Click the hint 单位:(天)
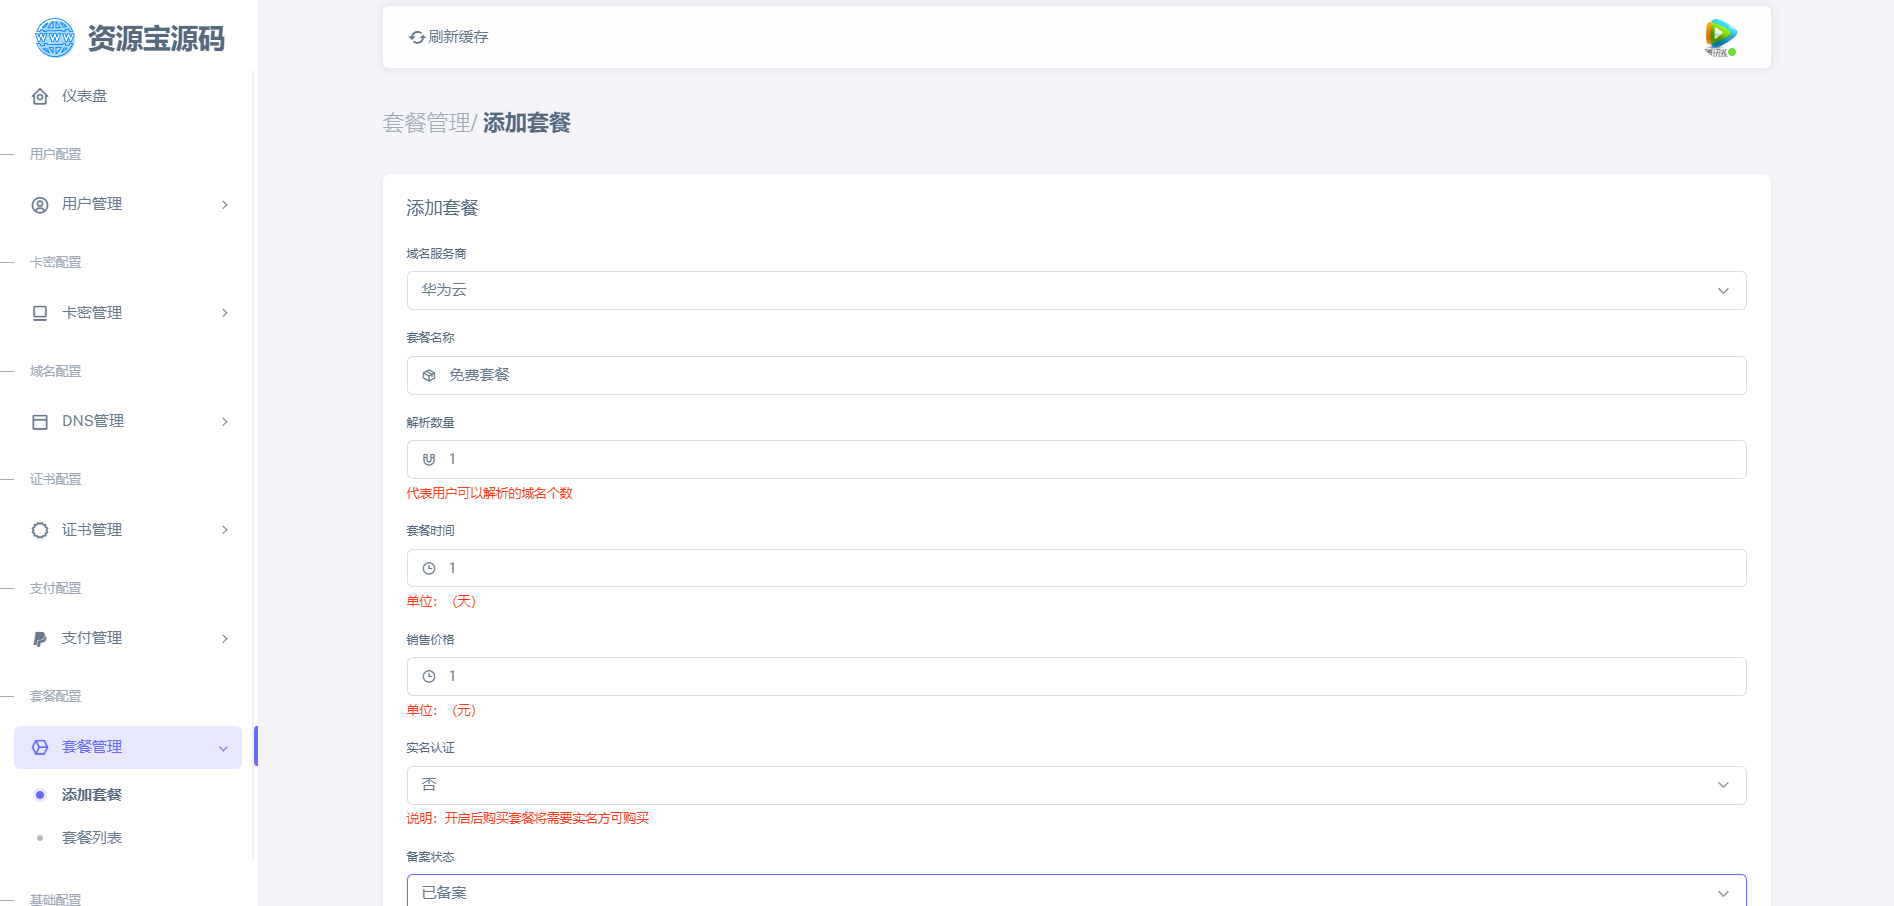 [x=441, y=601]
